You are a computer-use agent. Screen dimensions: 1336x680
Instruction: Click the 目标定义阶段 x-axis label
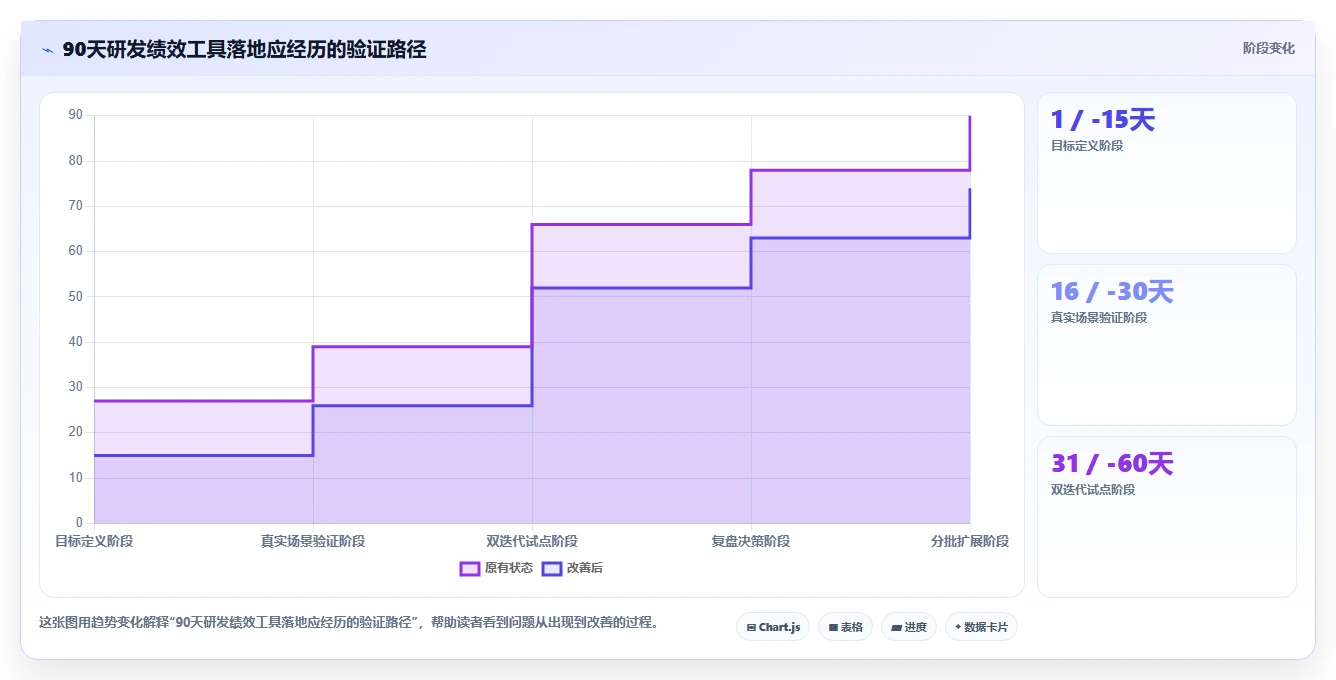94,541
